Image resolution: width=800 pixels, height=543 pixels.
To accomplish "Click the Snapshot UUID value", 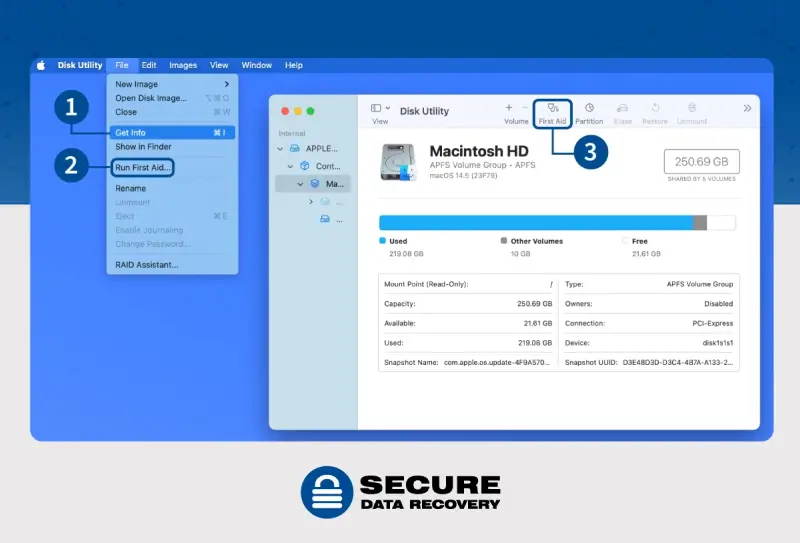I will (678, 362).
